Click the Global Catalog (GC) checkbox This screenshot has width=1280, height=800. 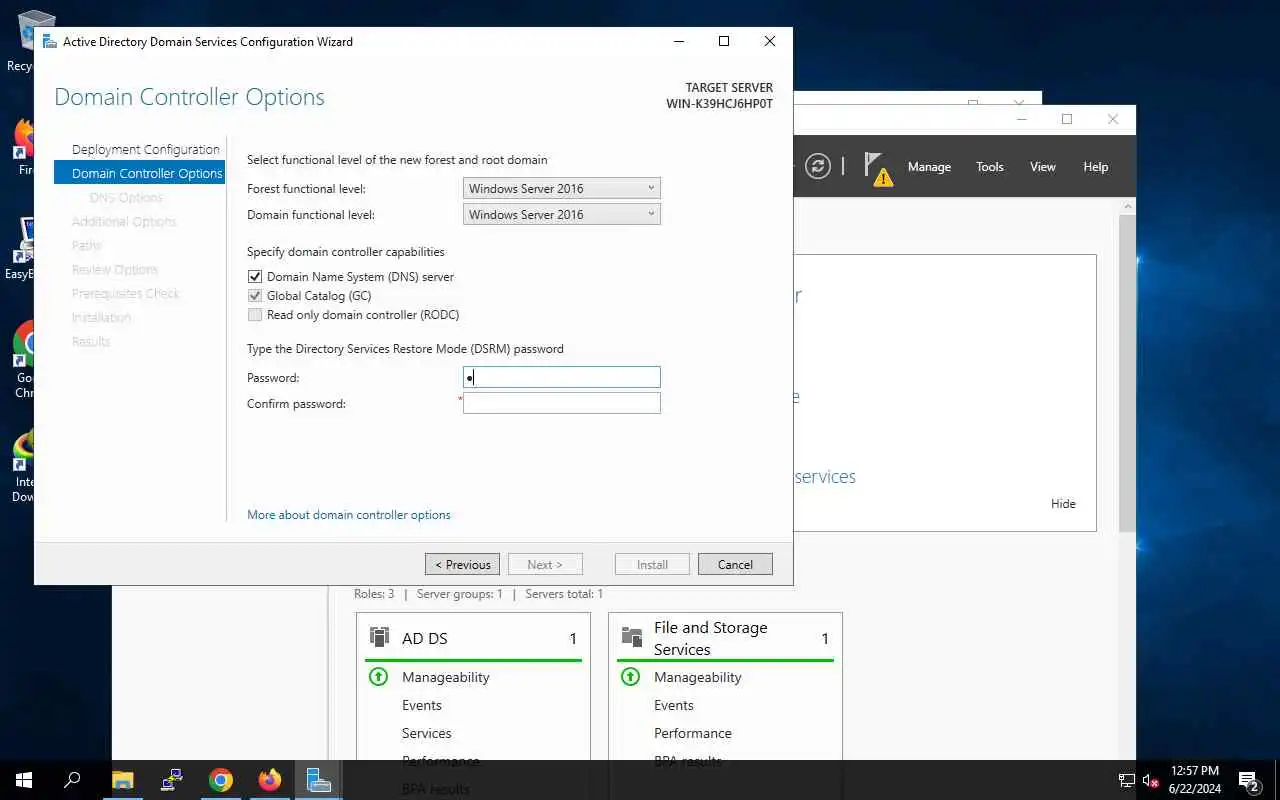coord(255,296)
